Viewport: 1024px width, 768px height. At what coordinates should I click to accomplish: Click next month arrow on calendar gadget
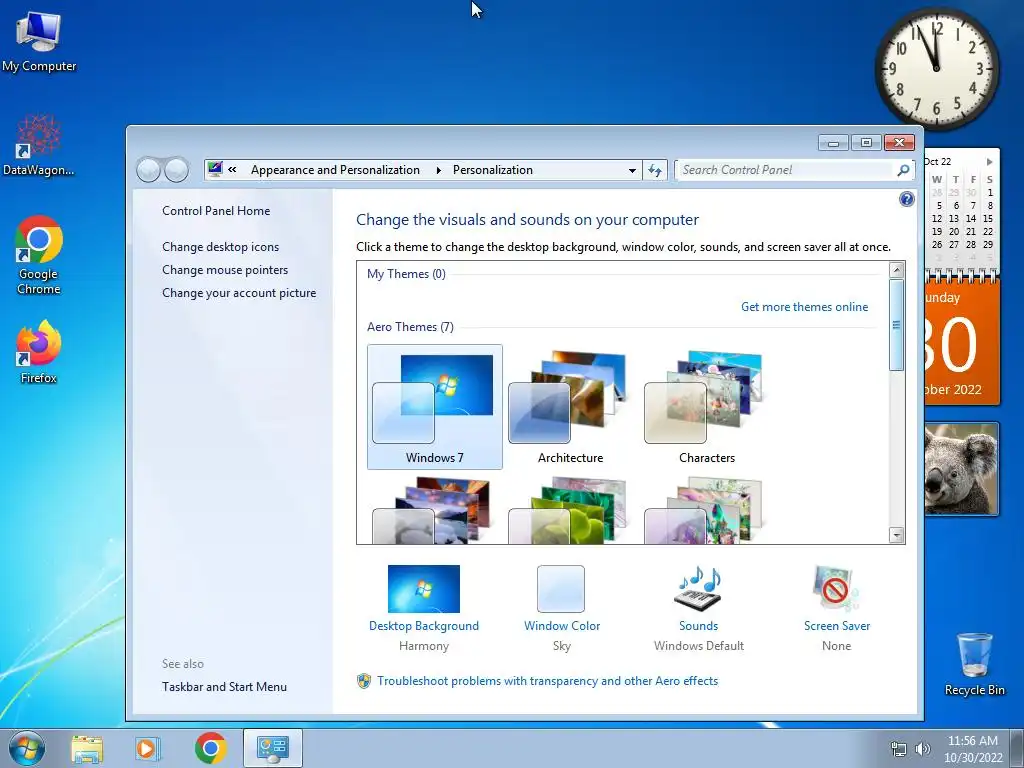(x=989, y=161)
